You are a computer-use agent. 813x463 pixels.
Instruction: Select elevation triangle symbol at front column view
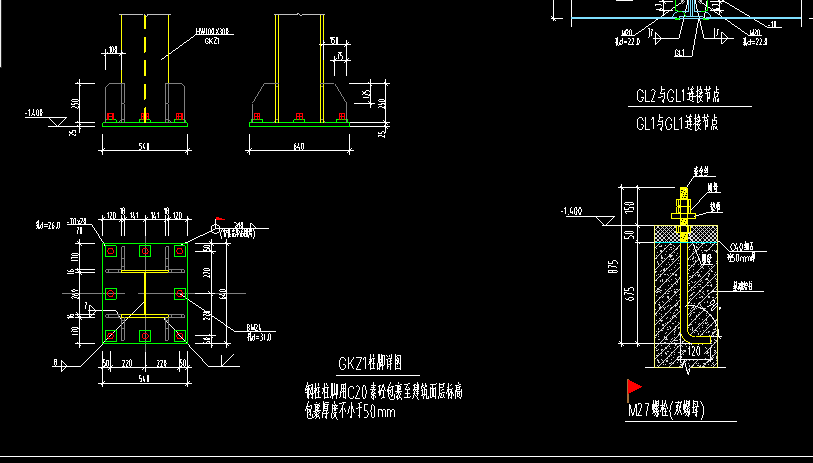pyautogui.click(x=57, y=122)
